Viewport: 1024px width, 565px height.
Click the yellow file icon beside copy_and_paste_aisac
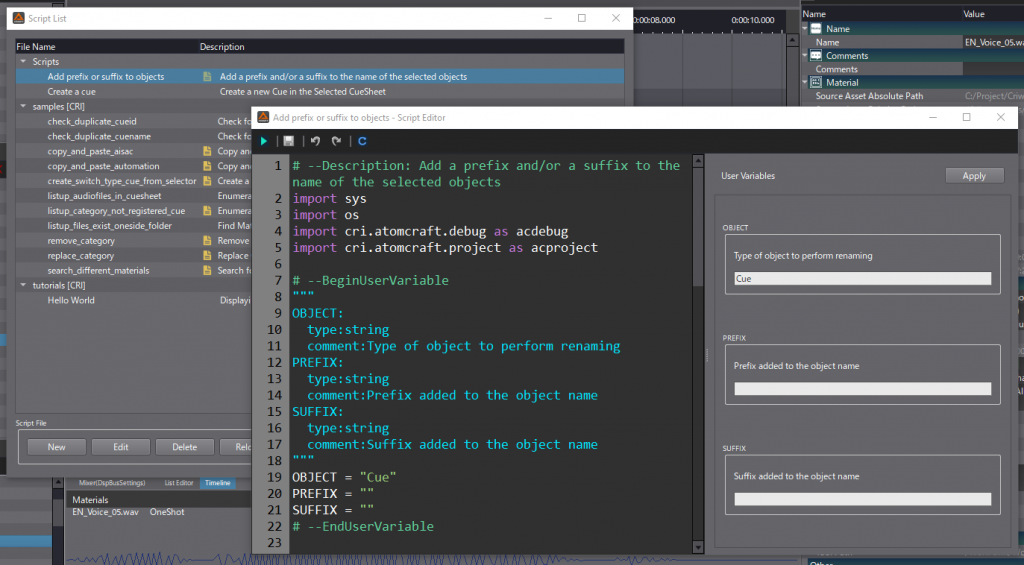(x=207, y=151)
